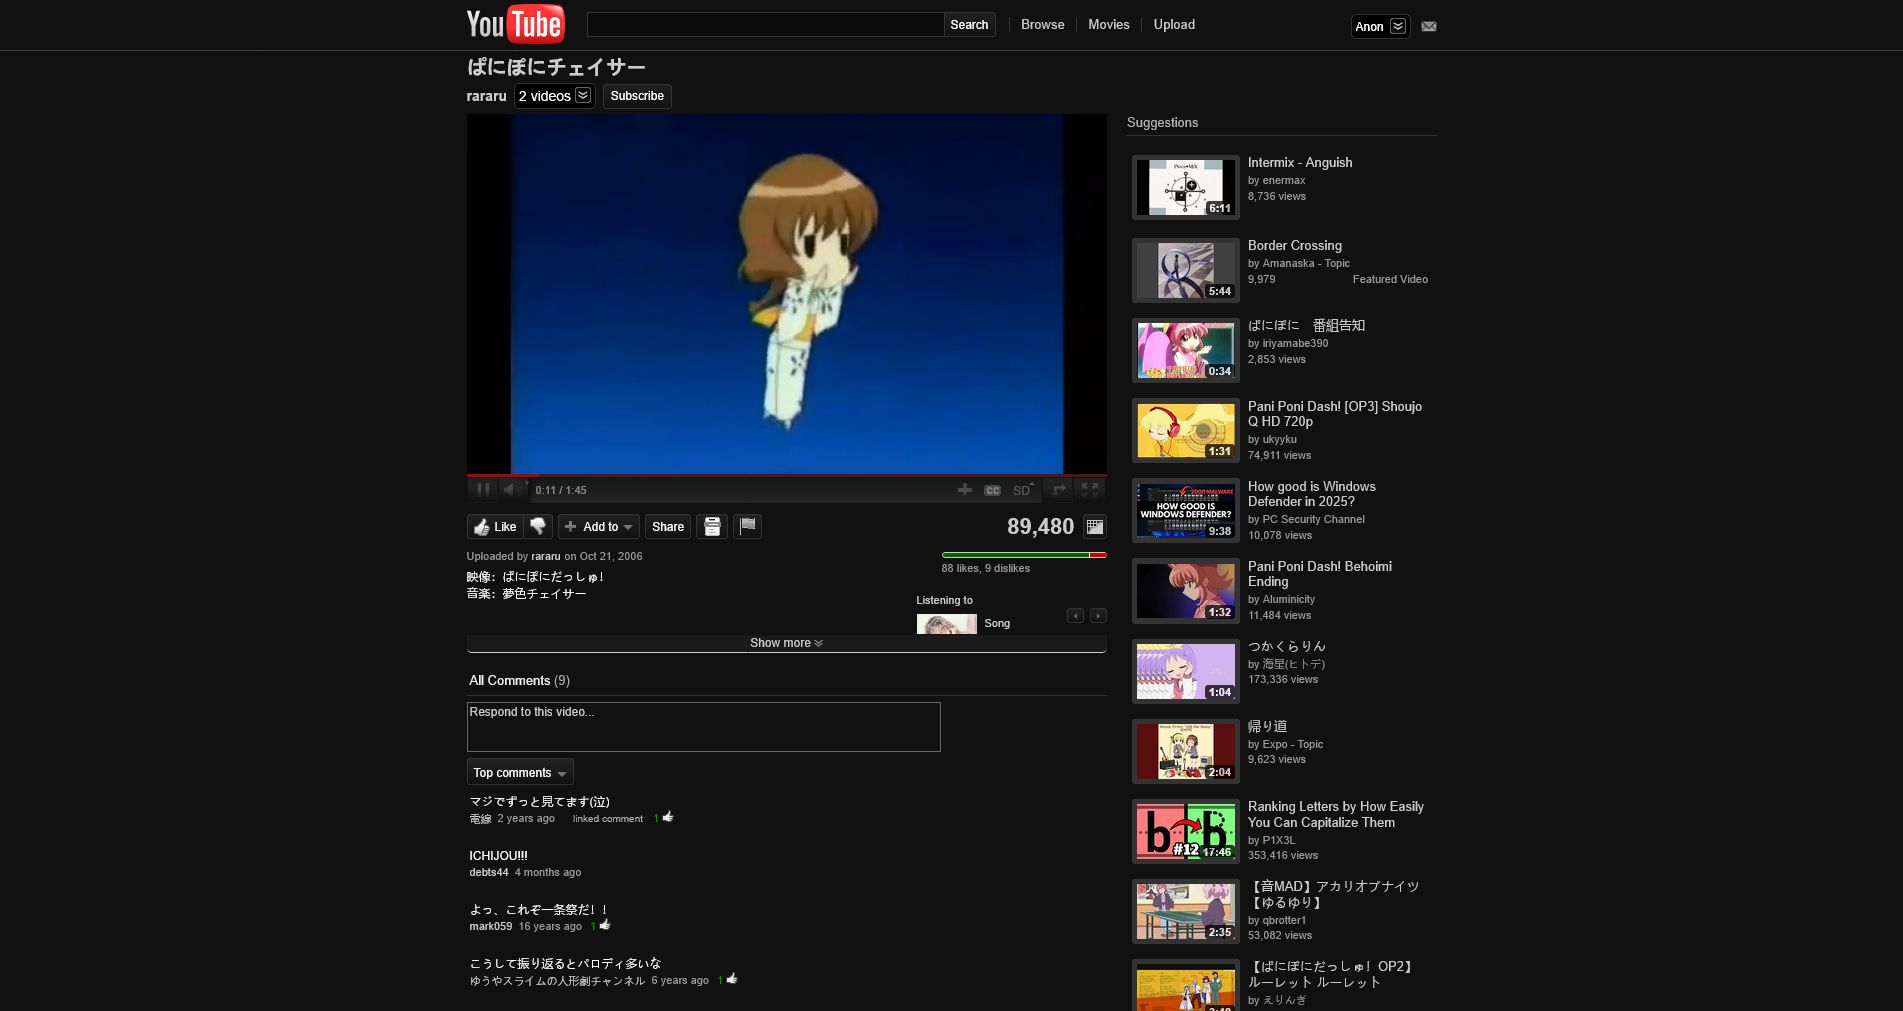Open 帰り道 suggested video title

1267,726
